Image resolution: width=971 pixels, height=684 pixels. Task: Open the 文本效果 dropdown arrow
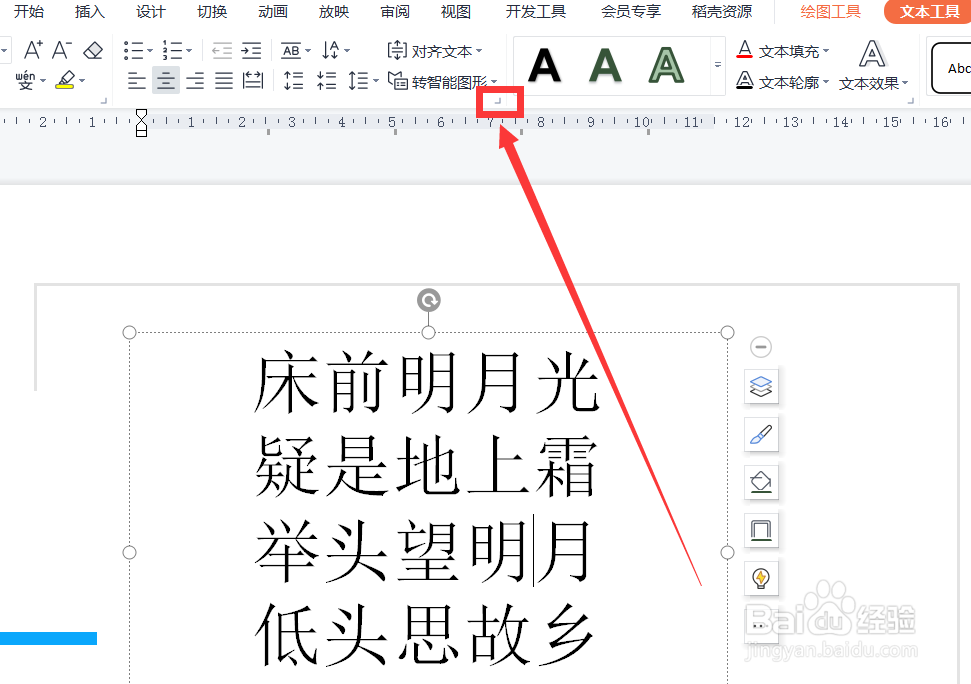click(905, 82)
